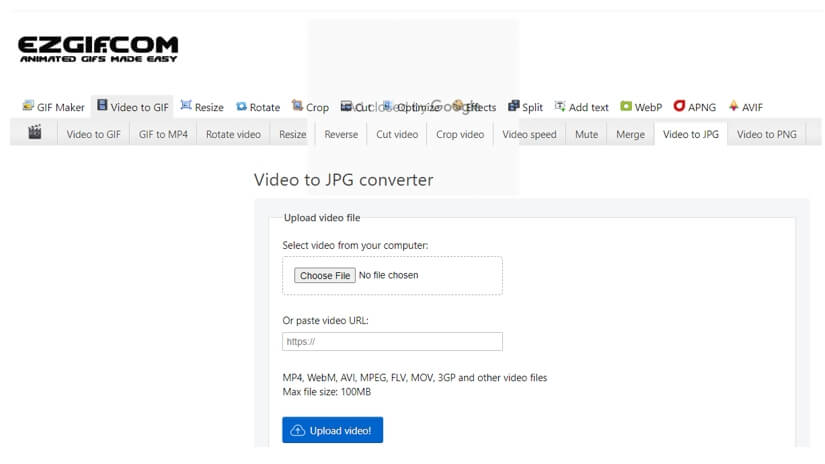Click the green WebP icon

pyautogui.click(x=626, y=106)
